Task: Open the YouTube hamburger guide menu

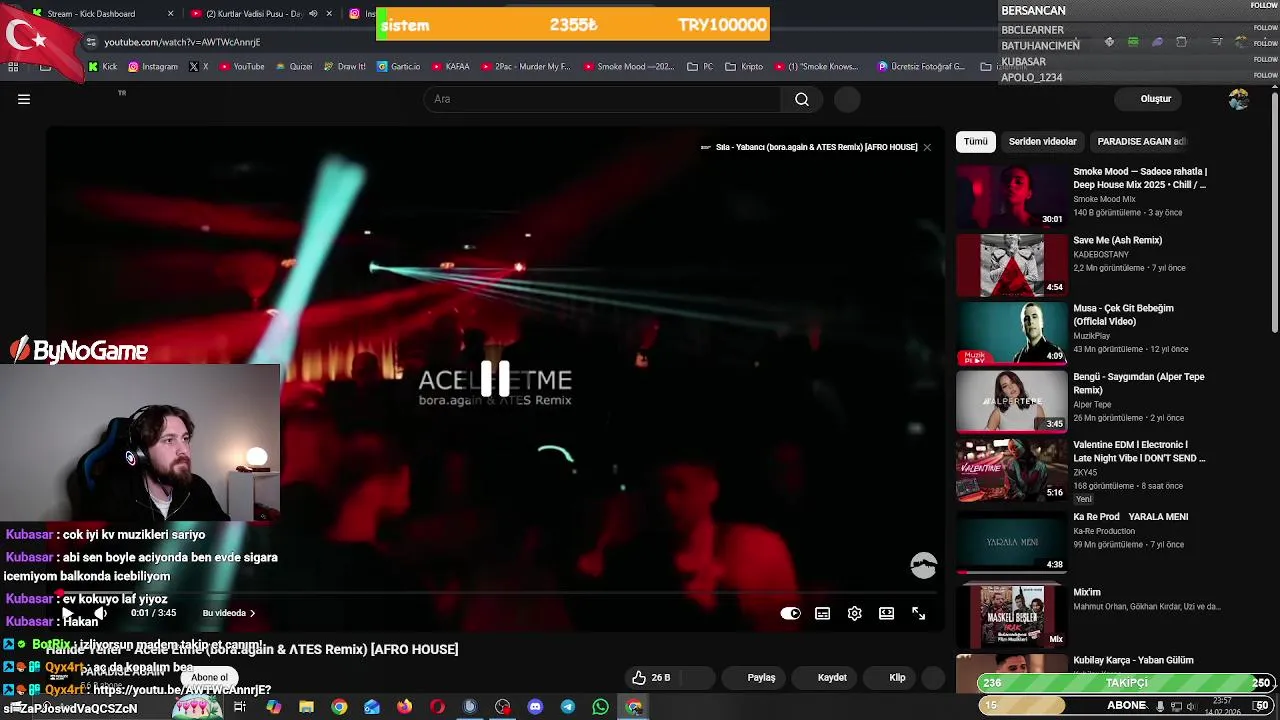Action: (x=24, y=99)
